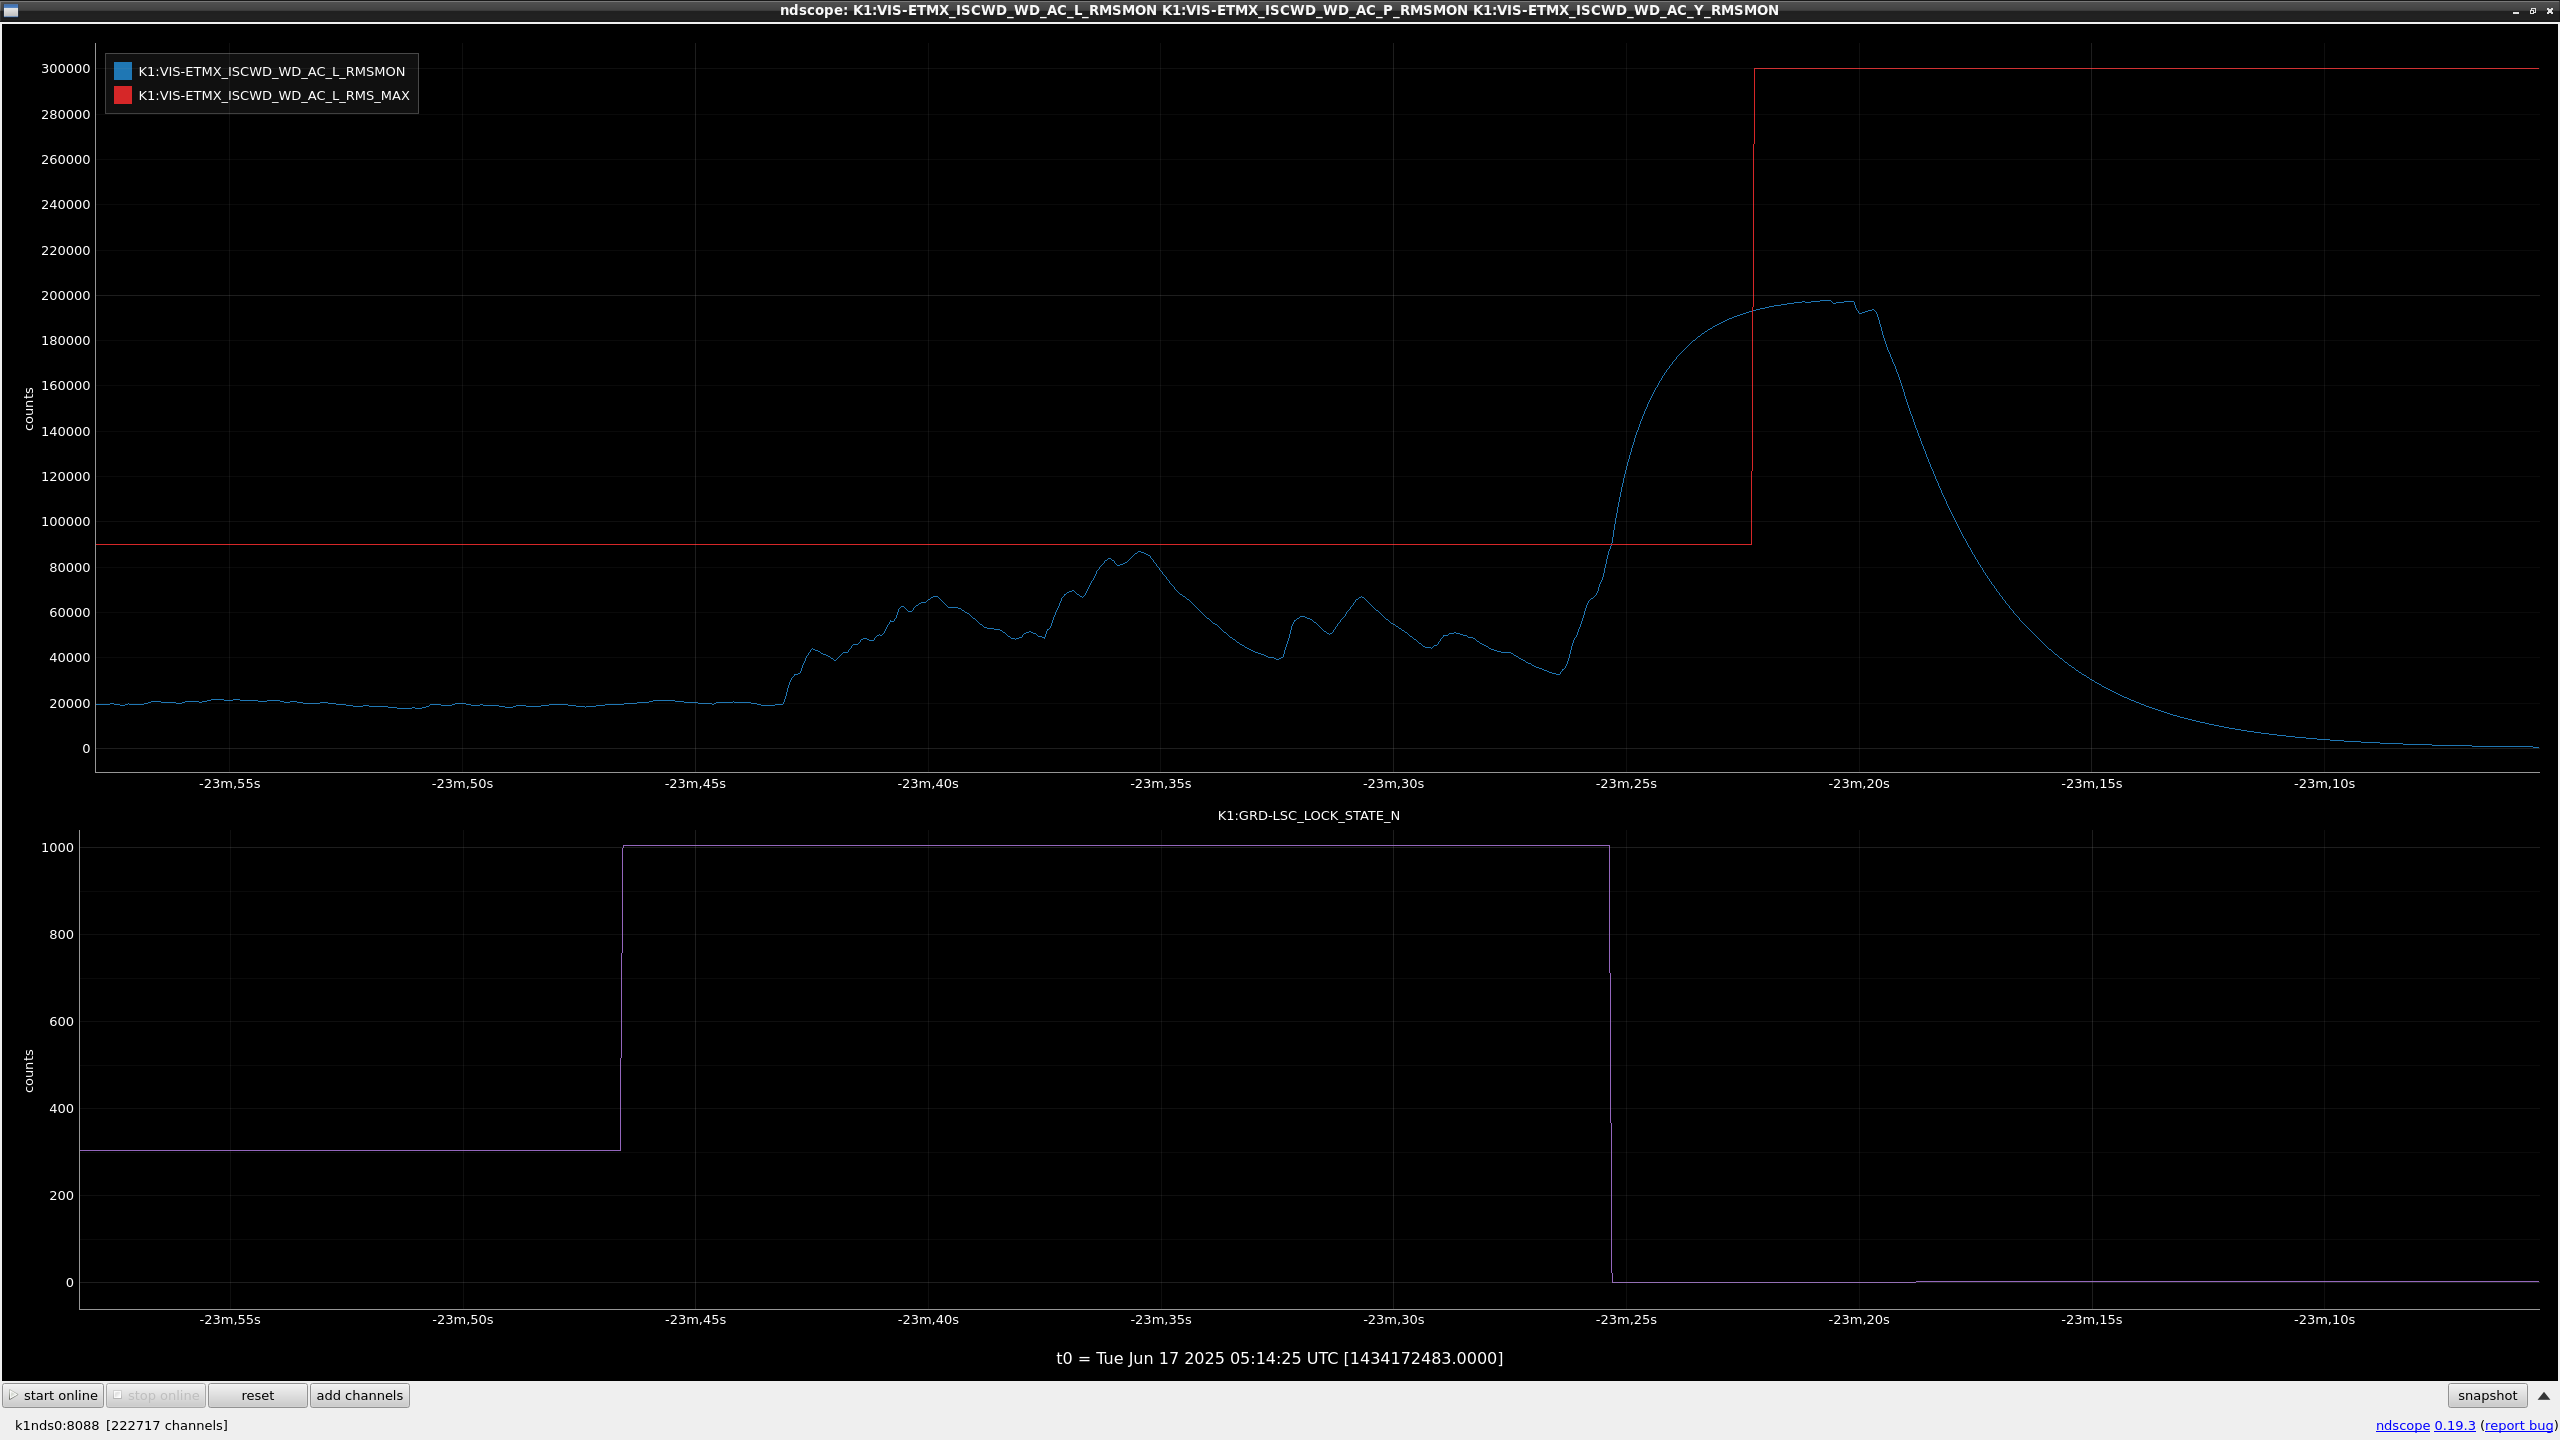The image size is (2560, 1440).
Task: Open the ndscope link in the status bar
Action: tap(2402, 1425)
